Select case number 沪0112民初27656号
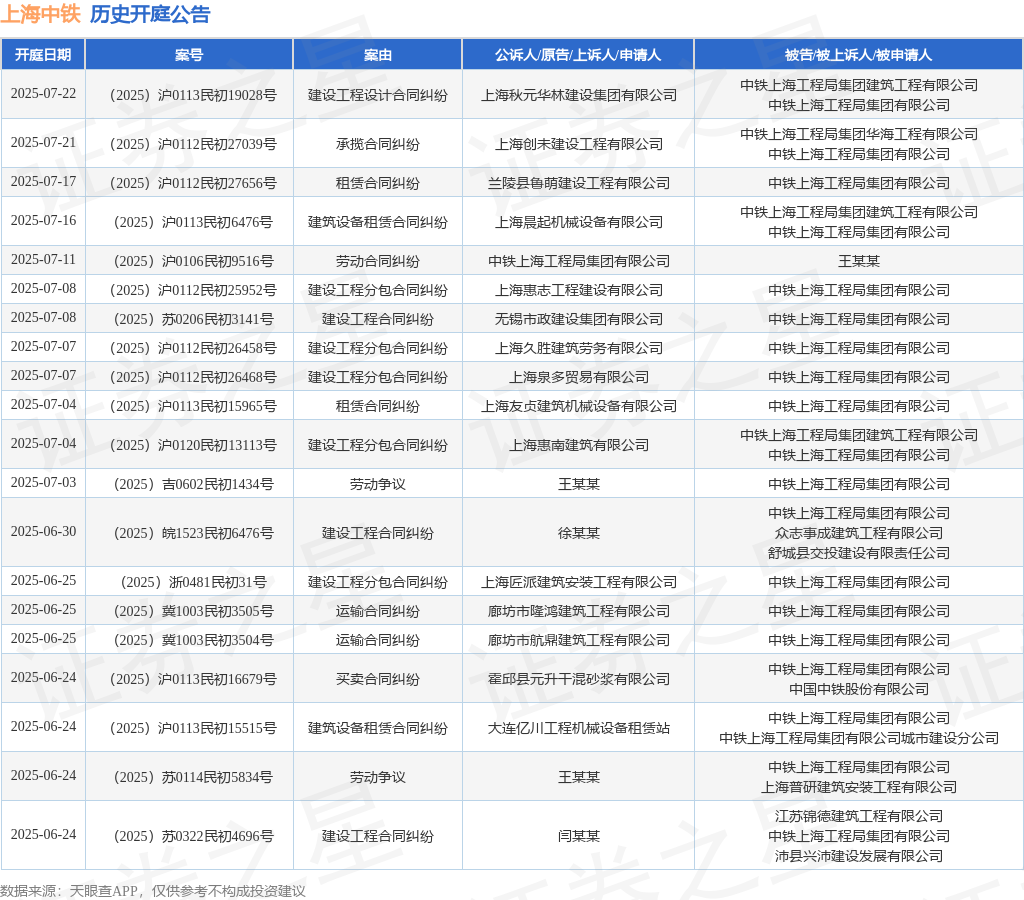Viewport: 1024px width, 900px height. point(193,184)
